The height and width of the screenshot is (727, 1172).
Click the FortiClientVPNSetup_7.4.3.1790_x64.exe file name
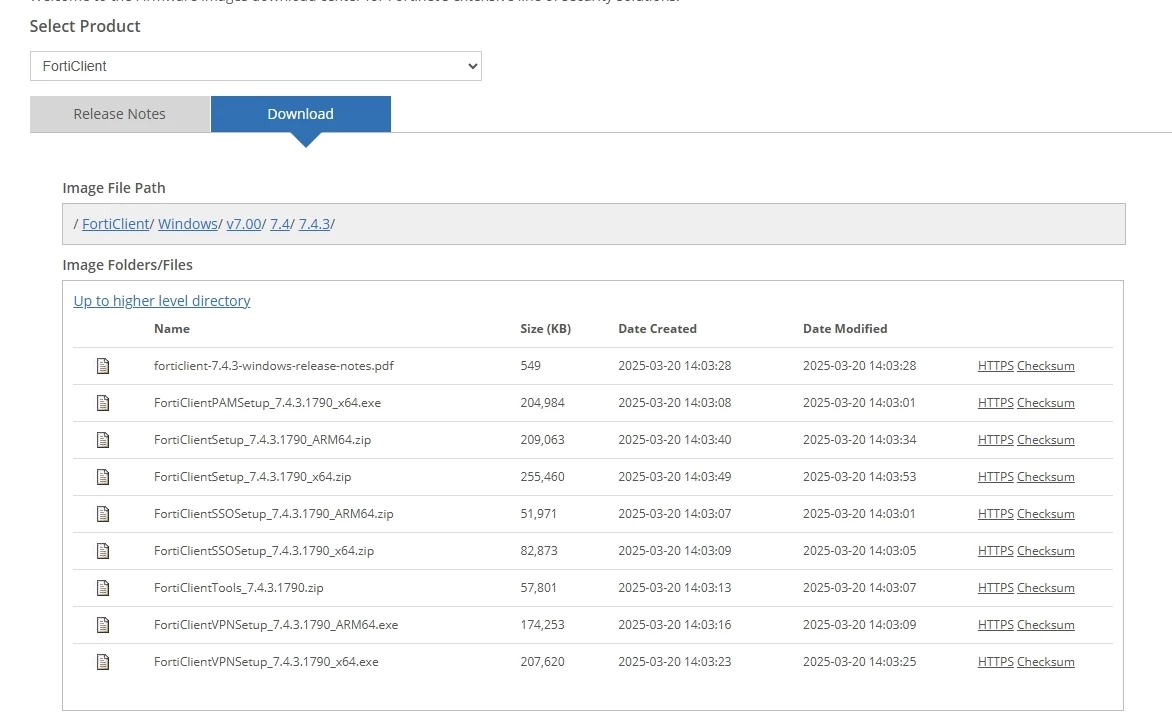click(266, 661)
